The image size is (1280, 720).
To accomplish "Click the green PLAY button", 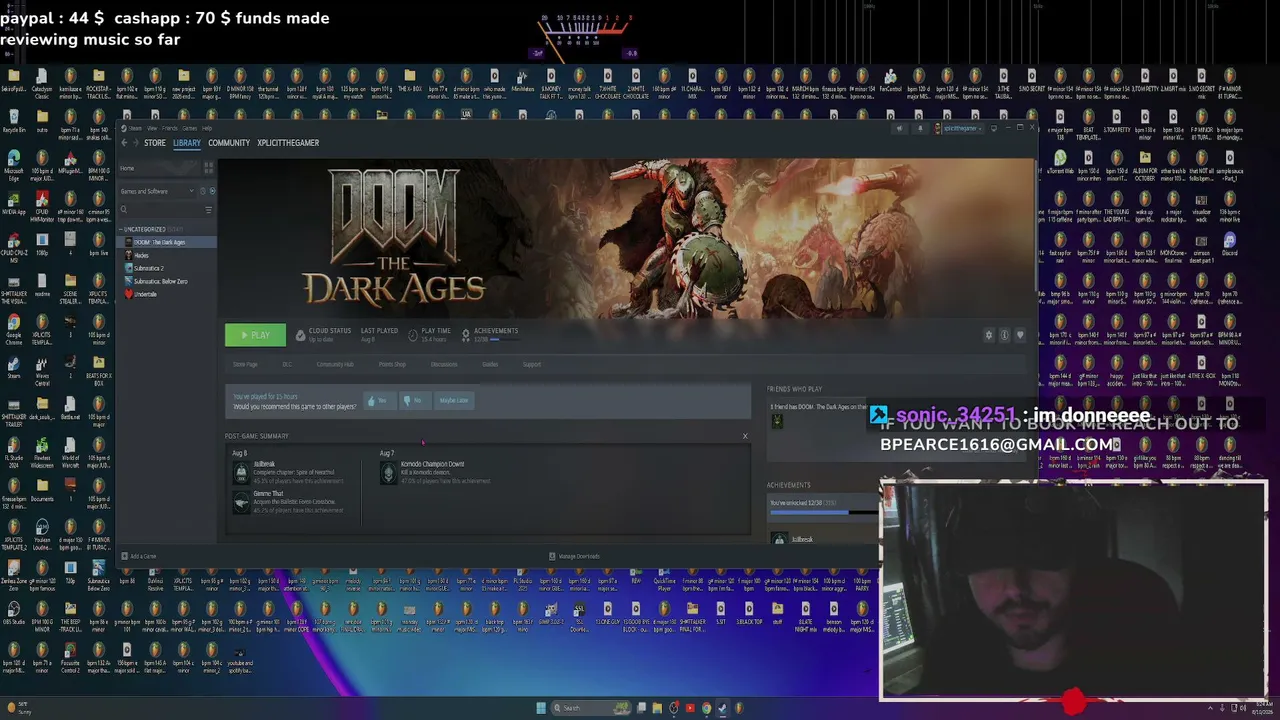I will (255, 335).
